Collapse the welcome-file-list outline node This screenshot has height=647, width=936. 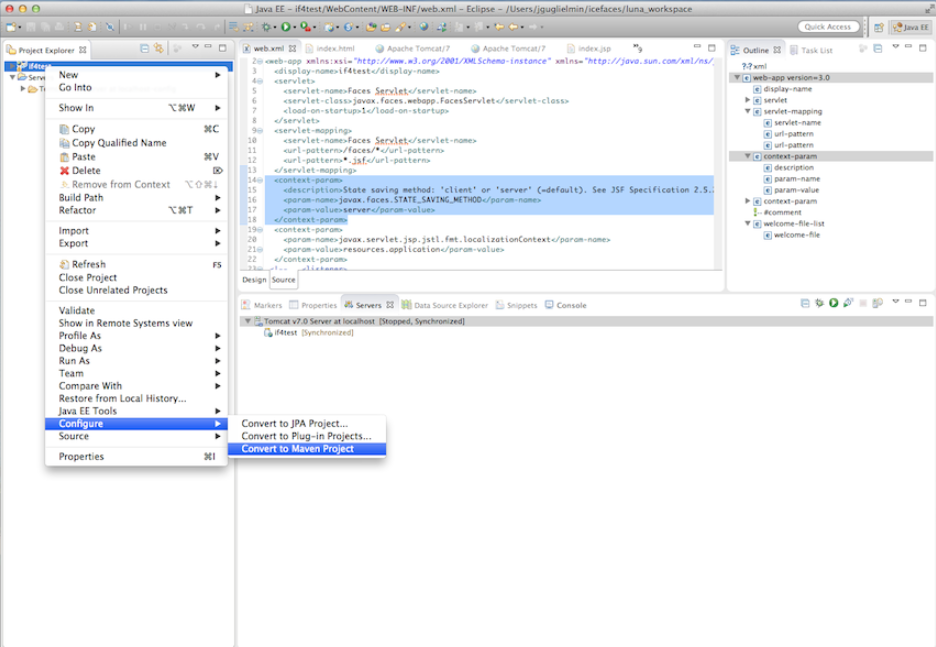tap(747, 224)
